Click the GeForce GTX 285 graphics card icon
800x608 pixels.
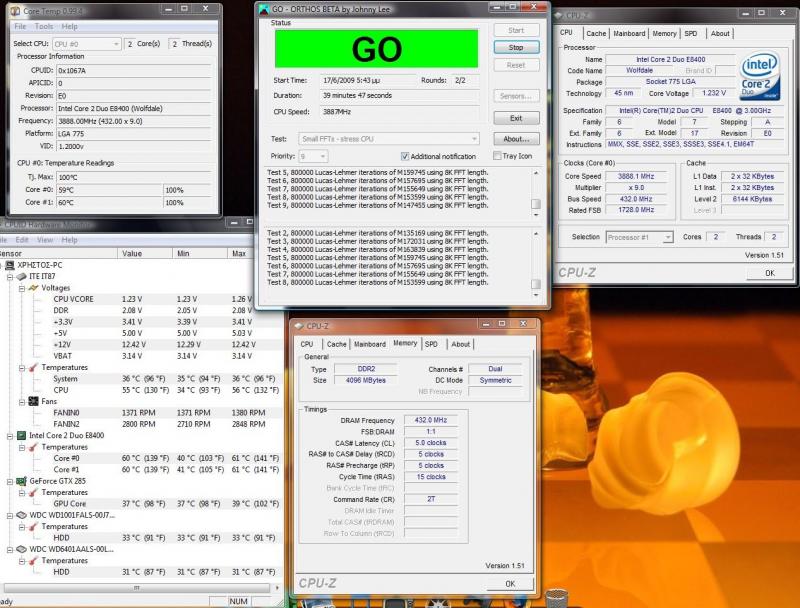pyautogui.click(x=21, y=481)
